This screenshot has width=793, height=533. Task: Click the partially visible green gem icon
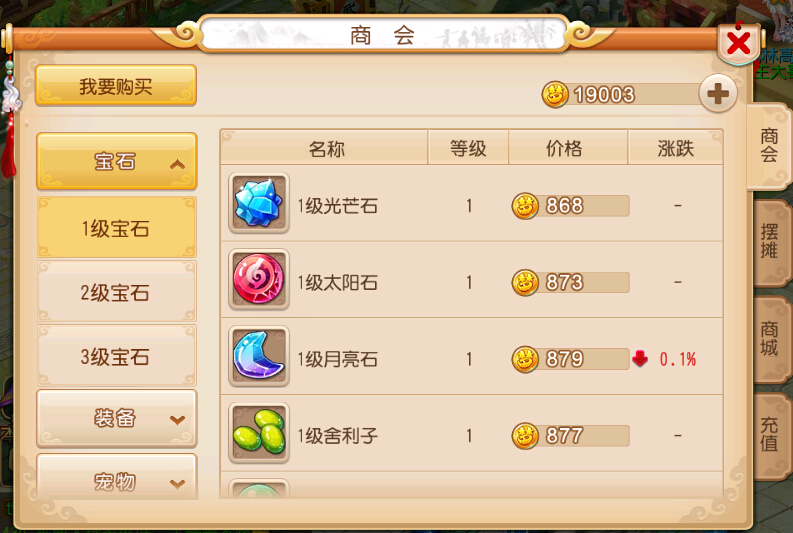click(x=258, y=489)
